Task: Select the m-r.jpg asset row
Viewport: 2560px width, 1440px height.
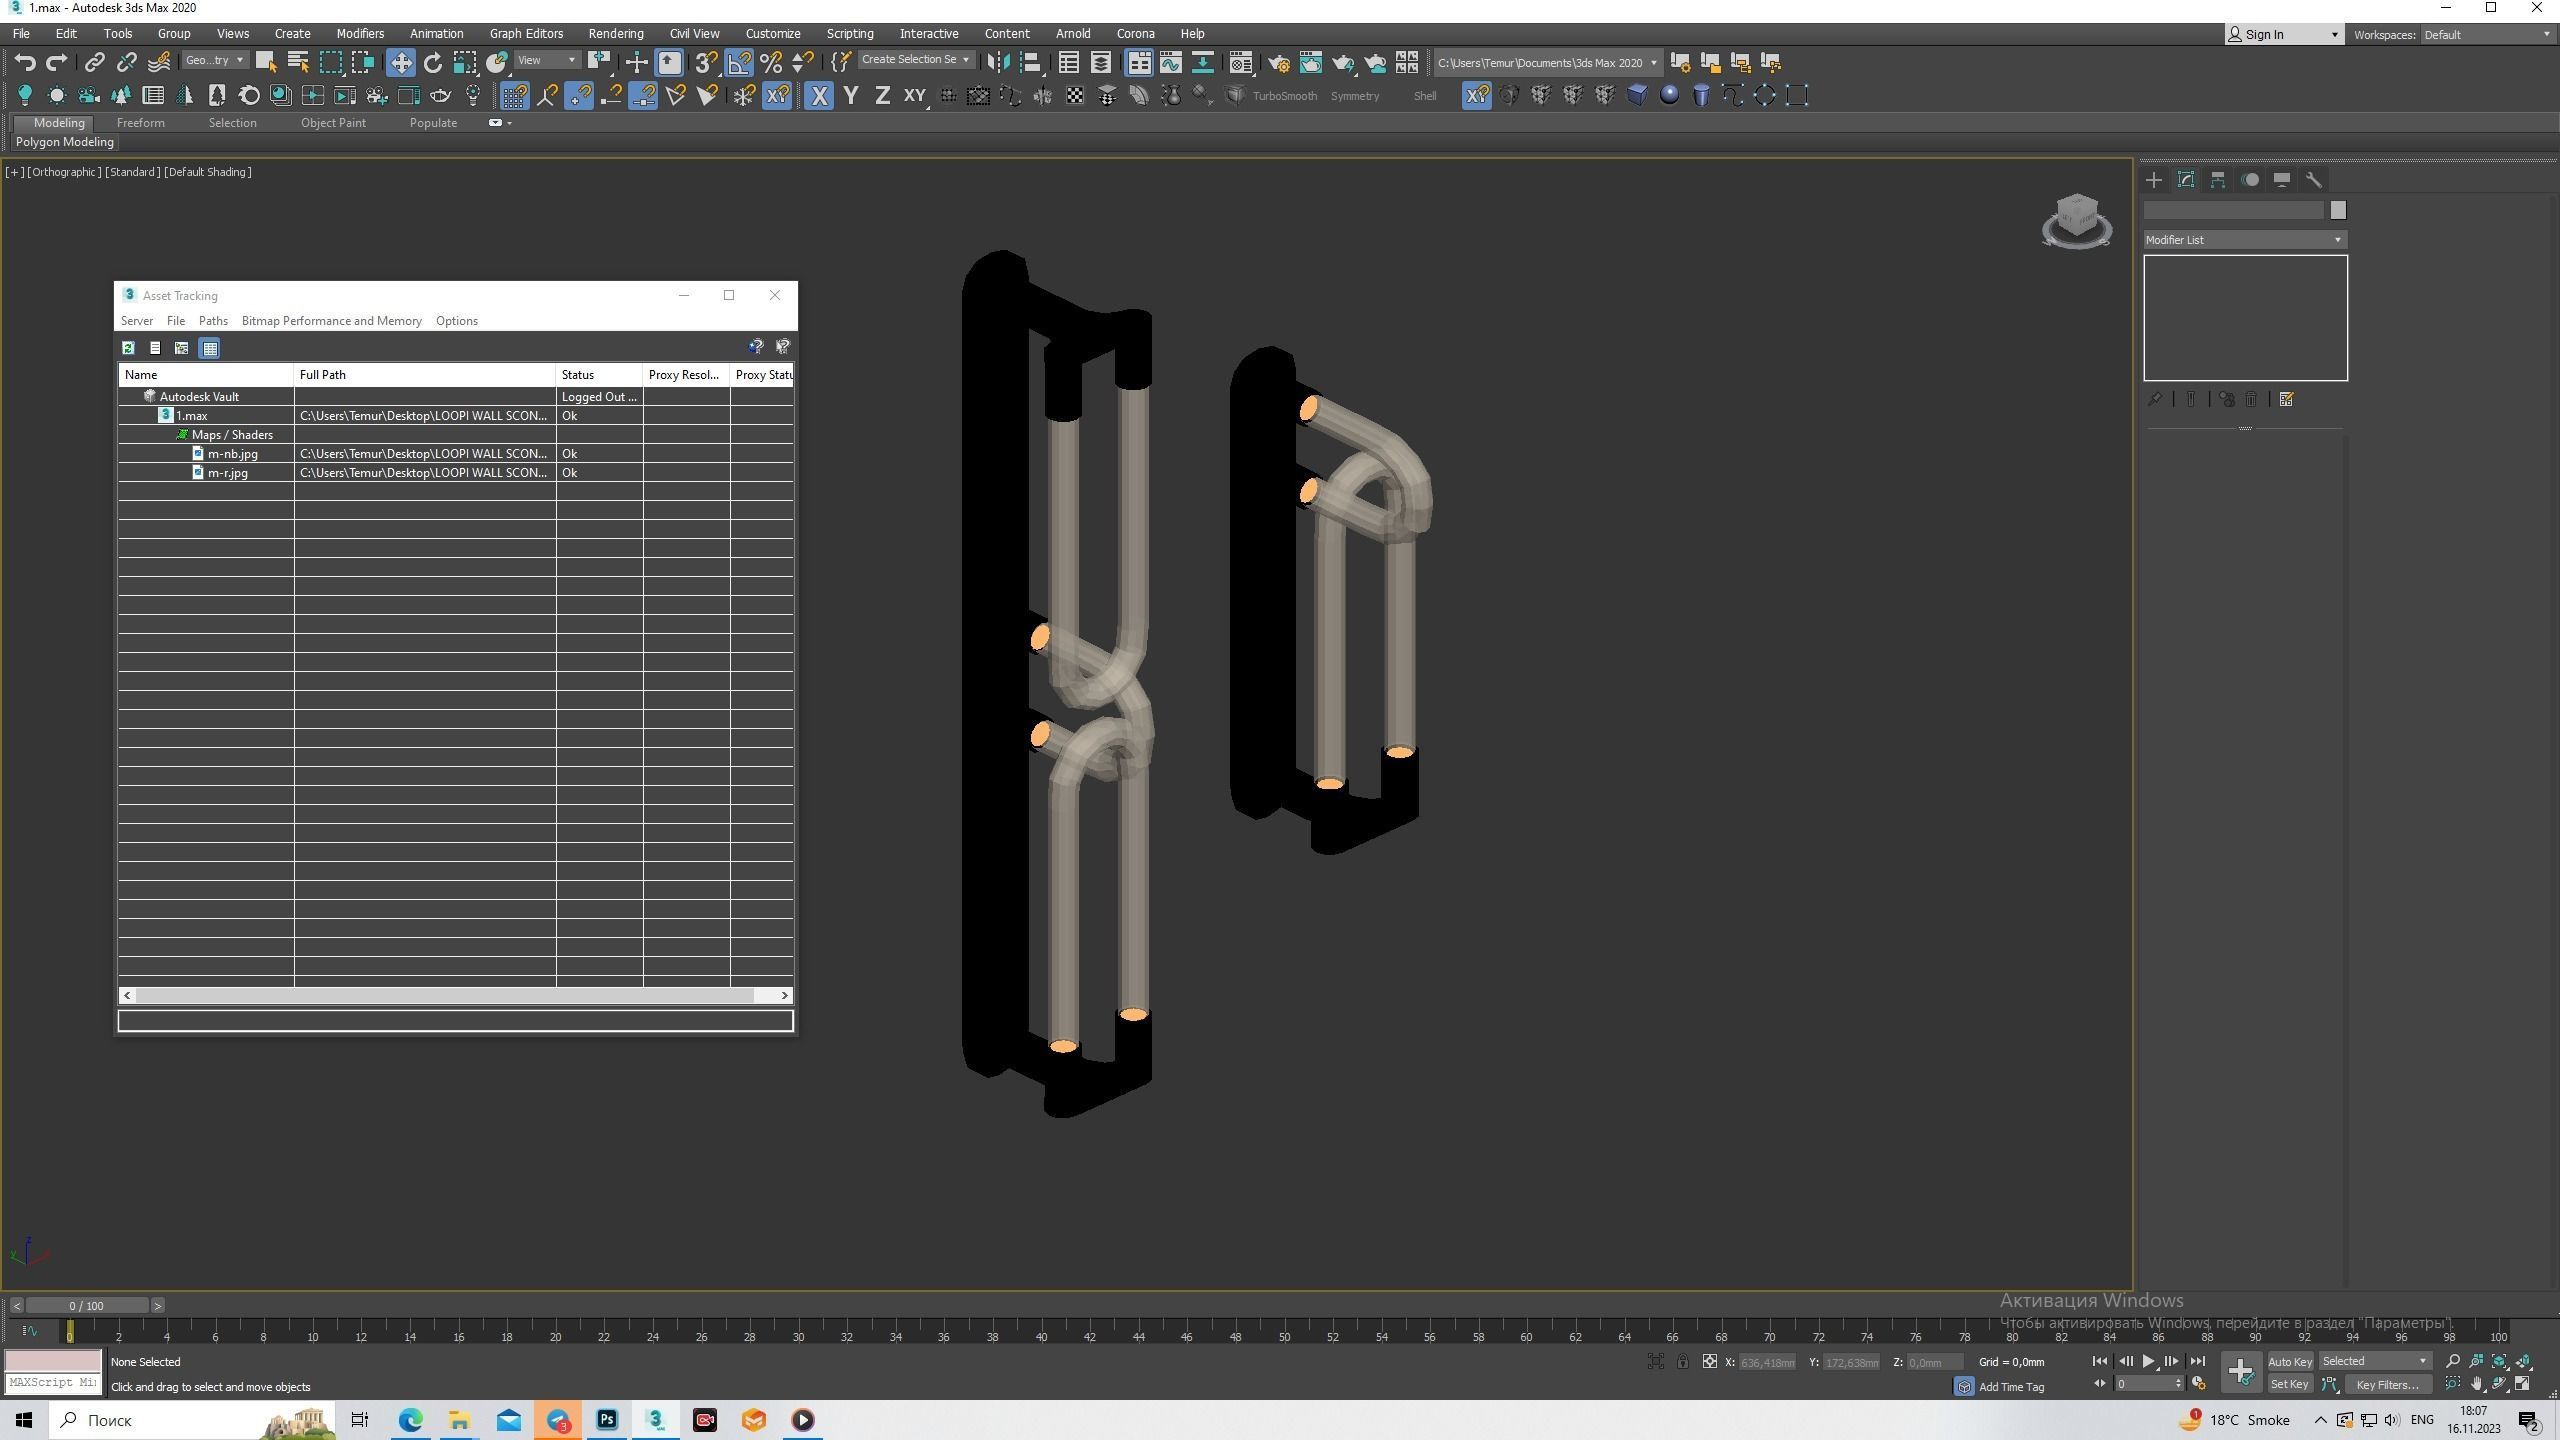Action: click(456, 473)
